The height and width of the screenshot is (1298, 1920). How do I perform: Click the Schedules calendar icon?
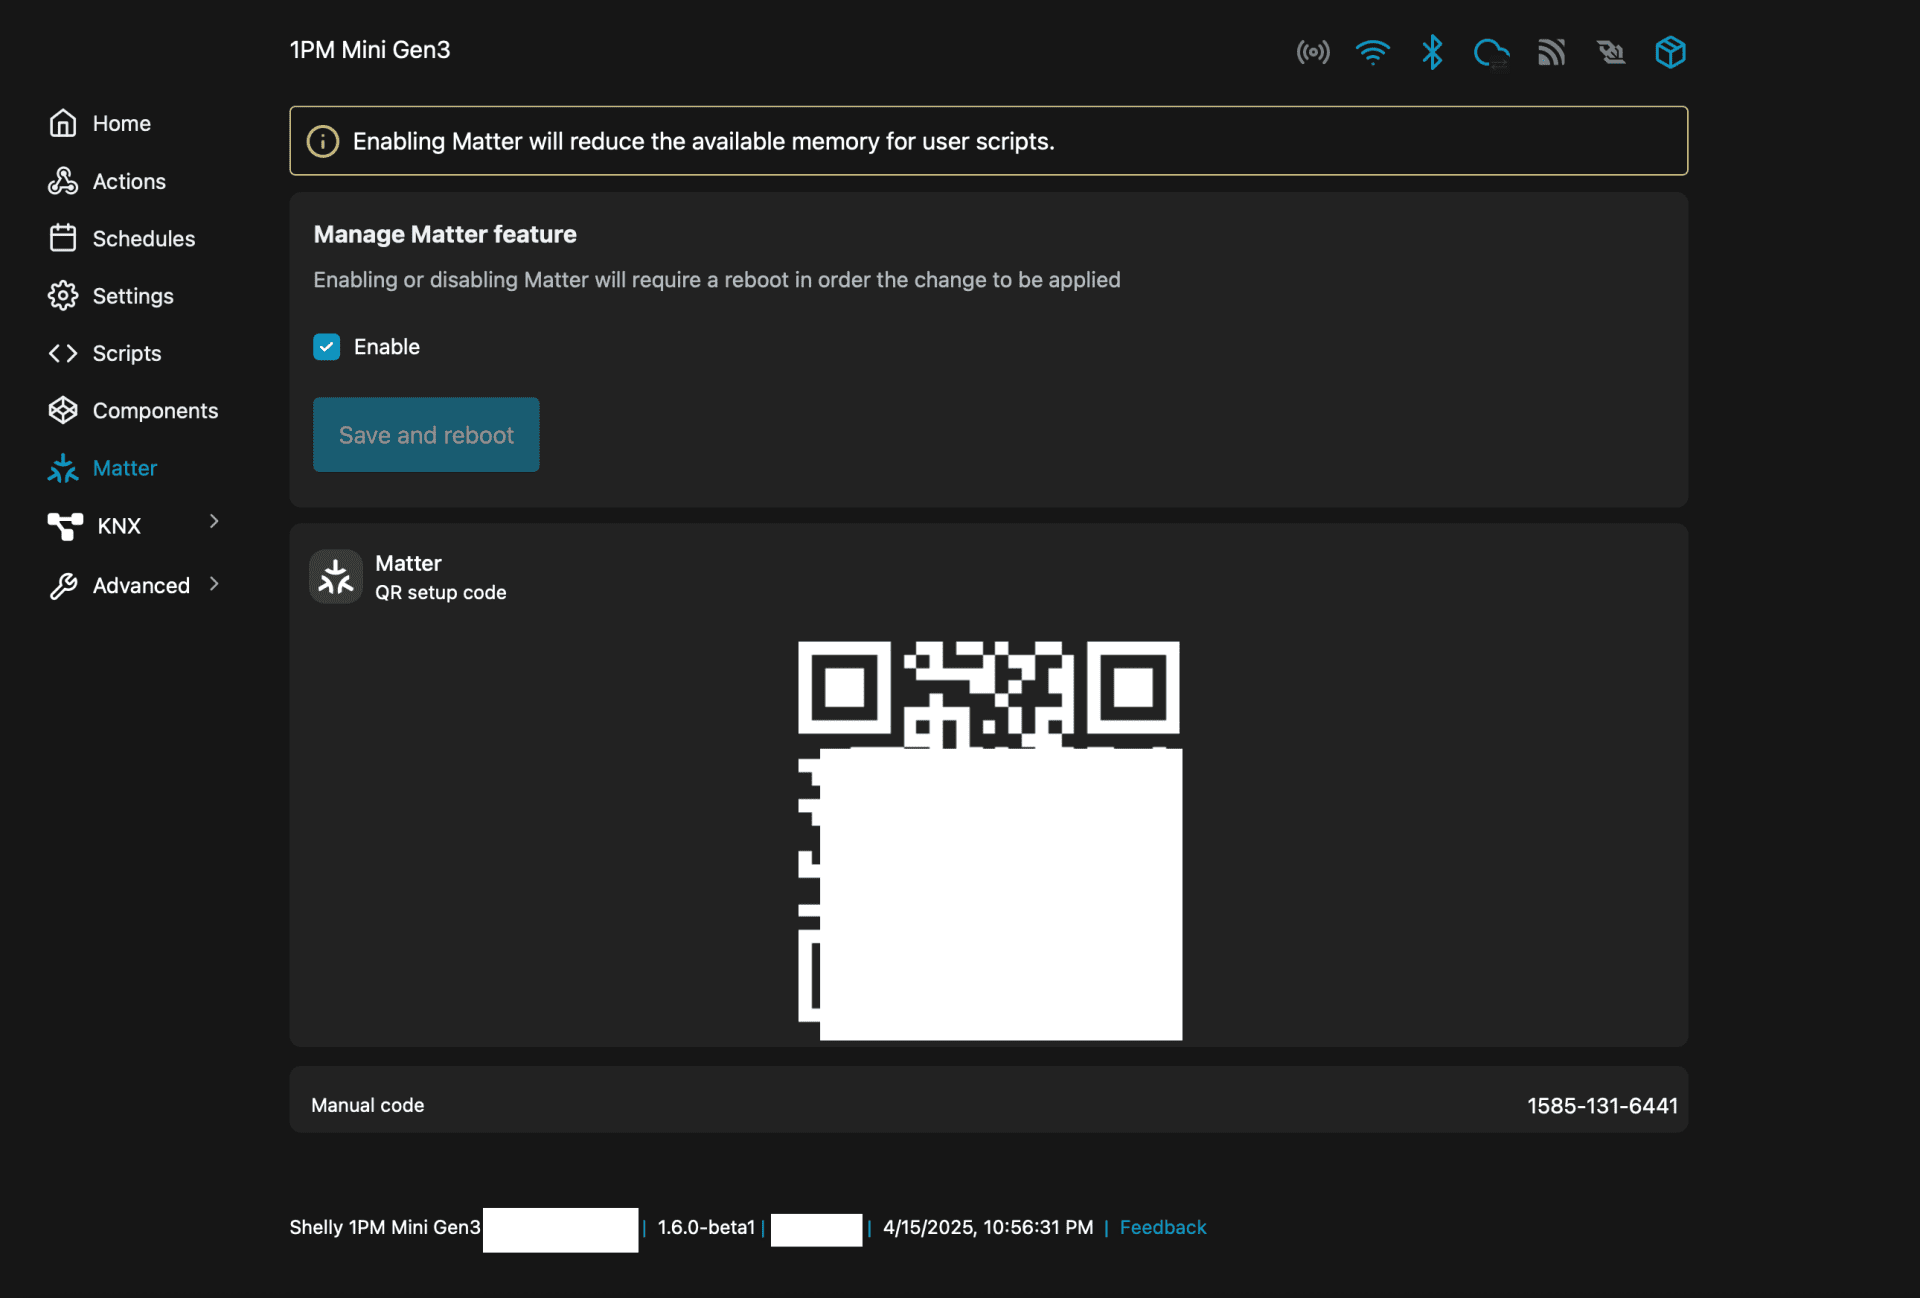(x=63, y=238)
